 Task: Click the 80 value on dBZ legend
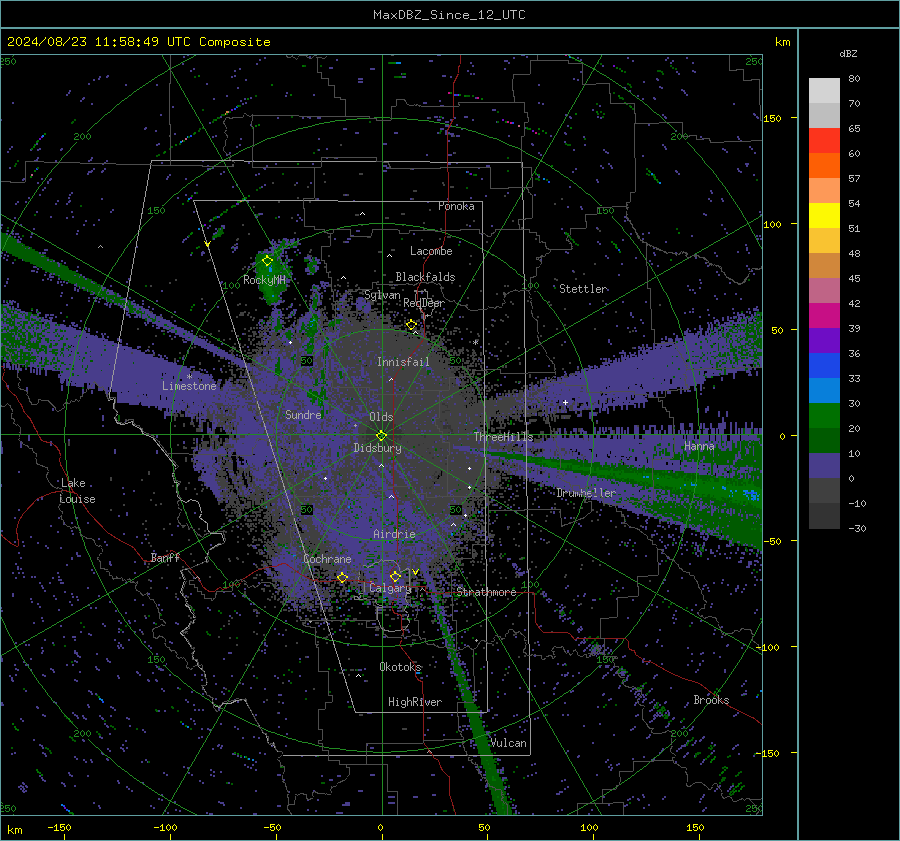click(855, 79)
